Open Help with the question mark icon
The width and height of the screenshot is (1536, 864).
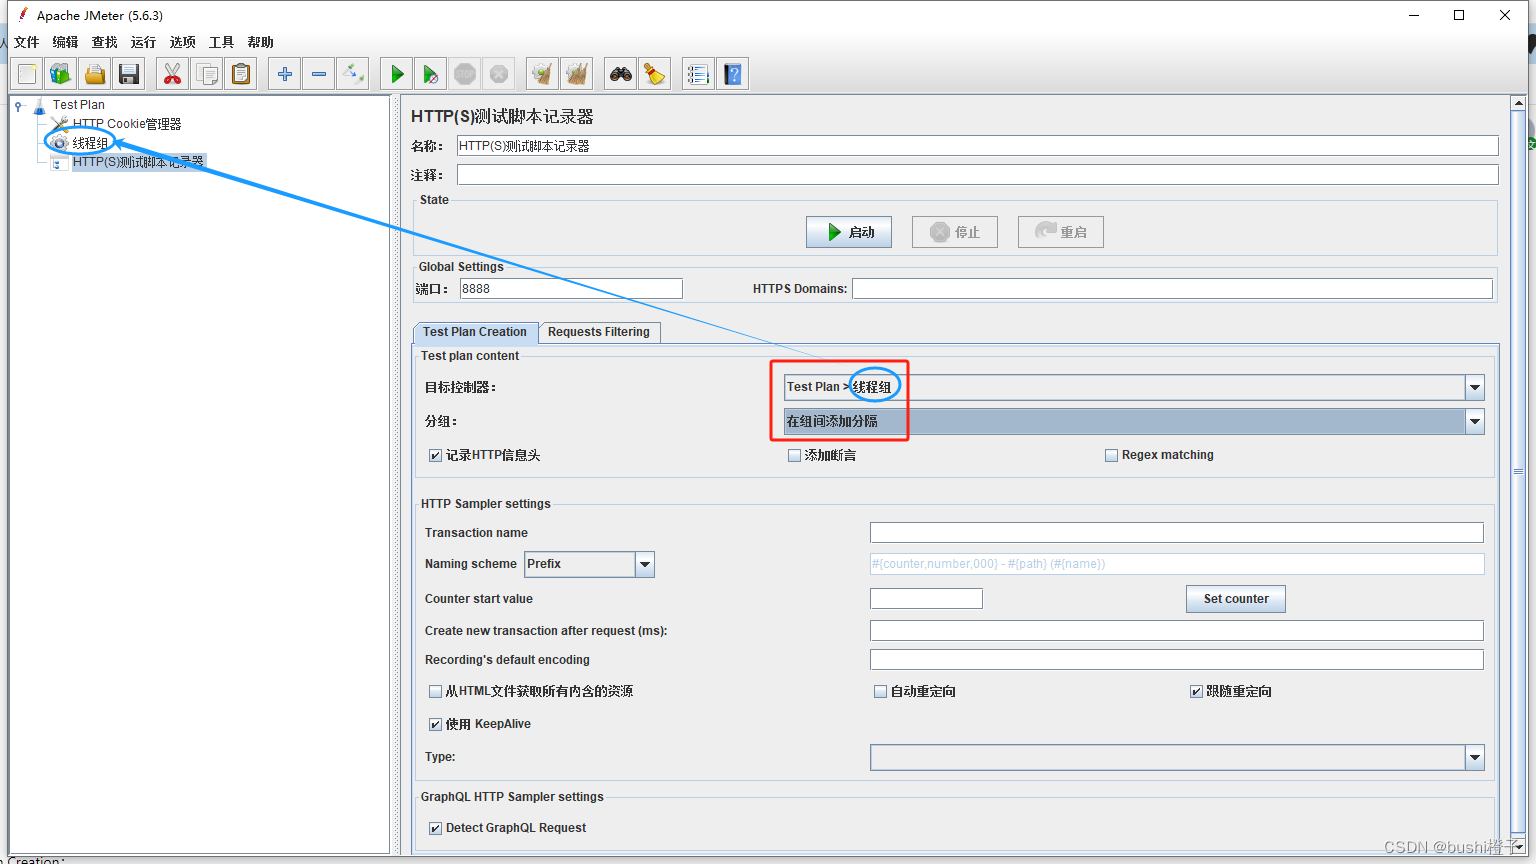tap(733, 74)
